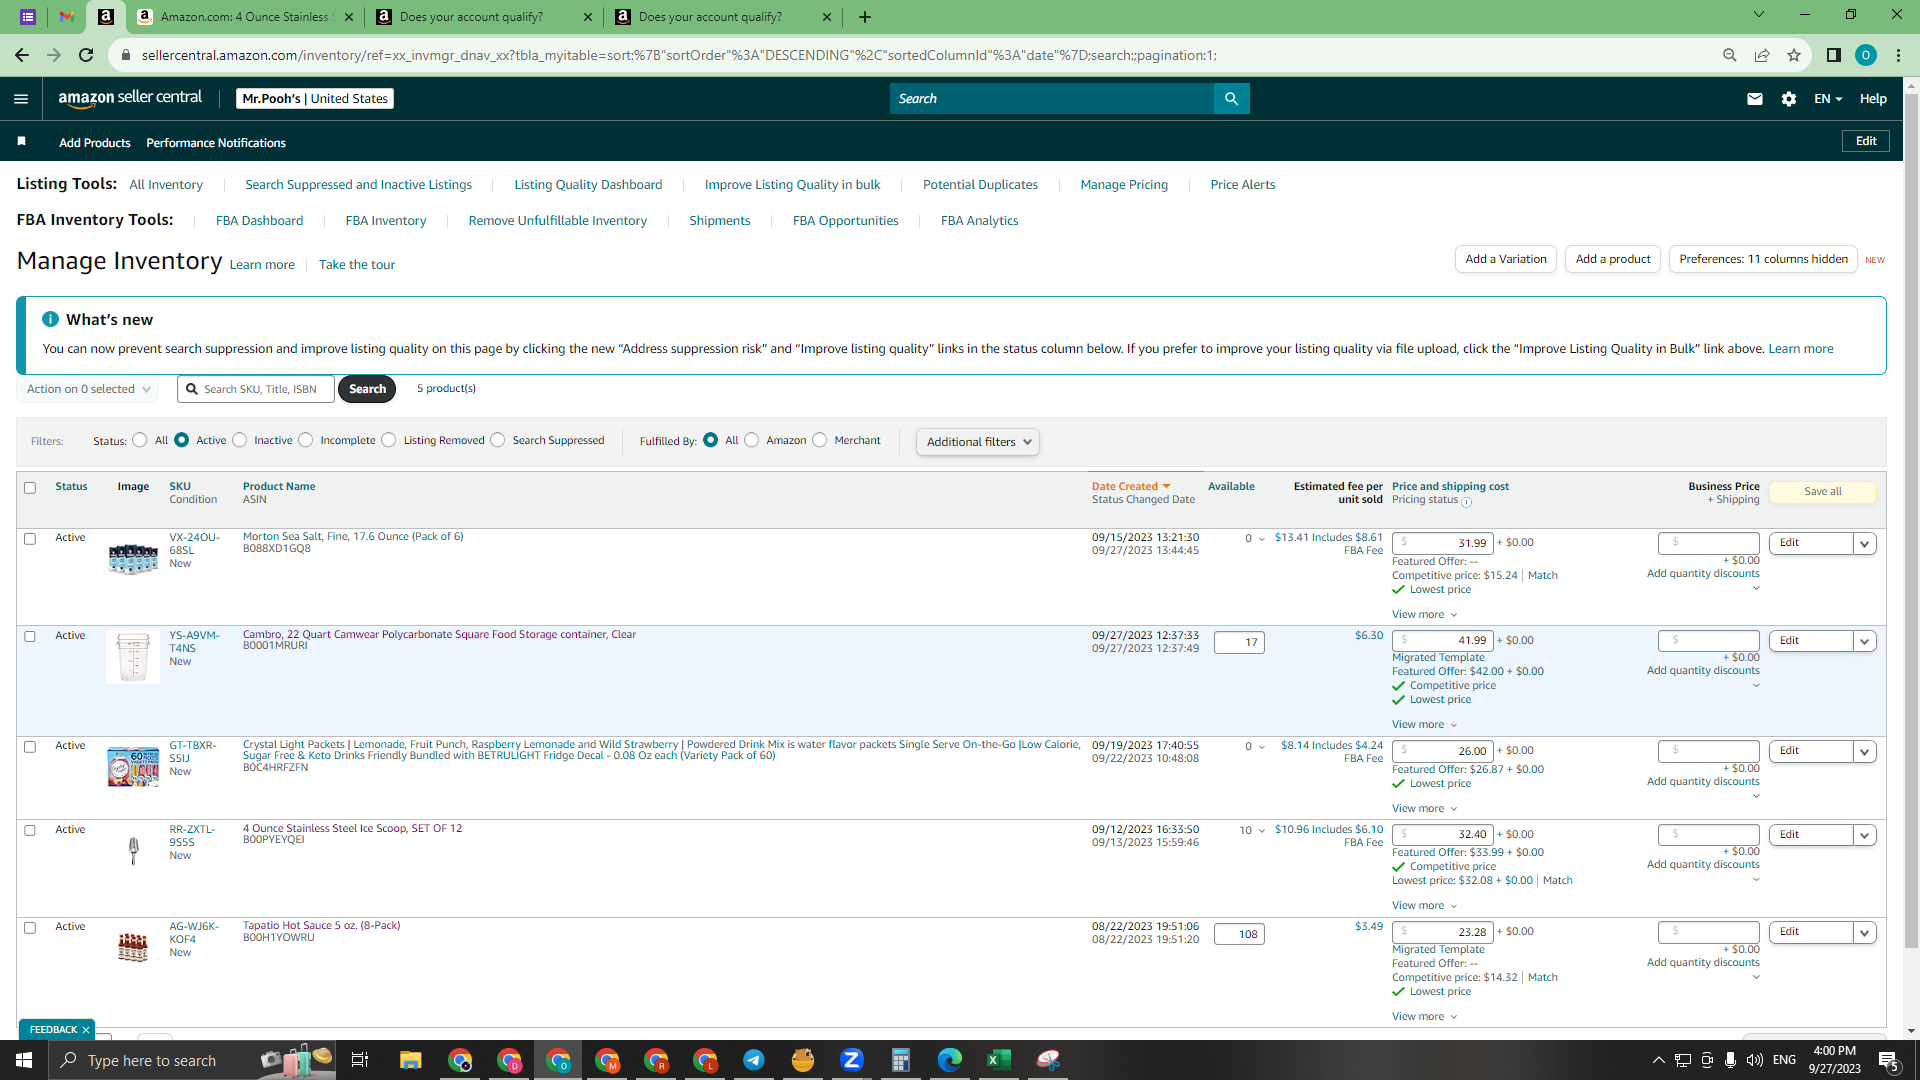Screen dimensions: 1920x1080
Task: Click the search magnifier button in header
Action: pos(1231,99)
